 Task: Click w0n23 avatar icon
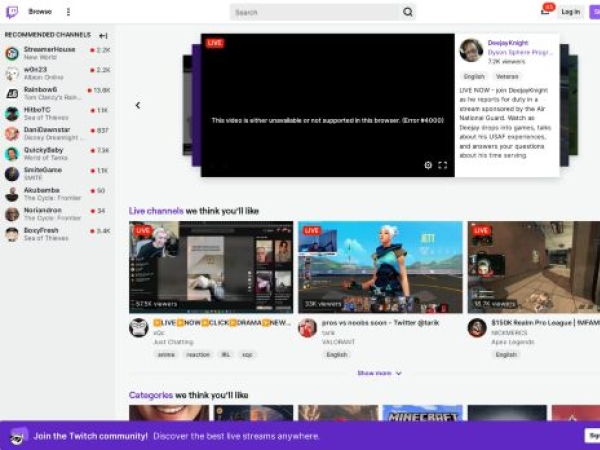tap(12, 74)
